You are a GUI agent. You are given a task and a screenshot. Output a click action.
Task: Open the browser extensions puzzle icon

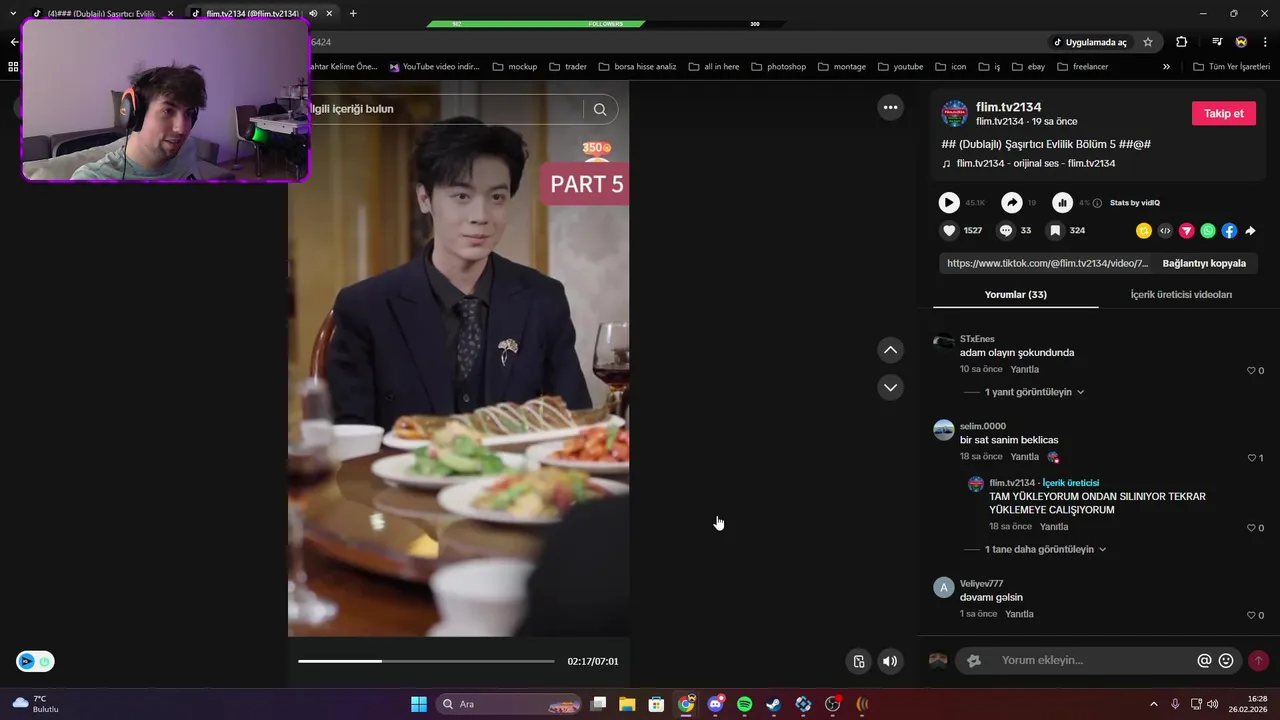pos(1182,42)
